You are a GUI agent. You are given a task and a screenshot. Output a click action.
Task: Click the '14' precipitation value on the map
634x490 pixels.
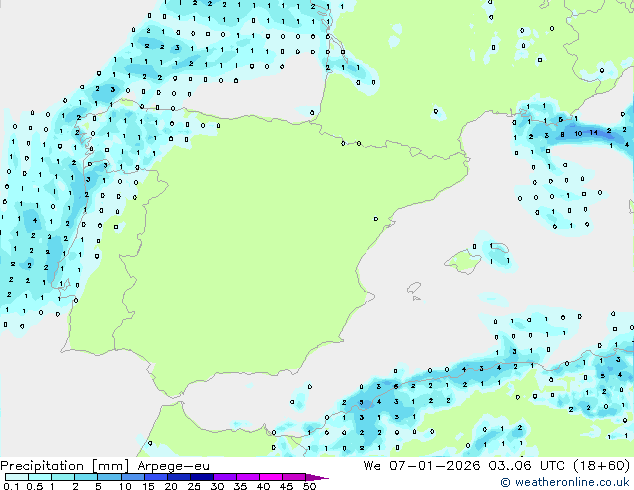pos(593,132)
